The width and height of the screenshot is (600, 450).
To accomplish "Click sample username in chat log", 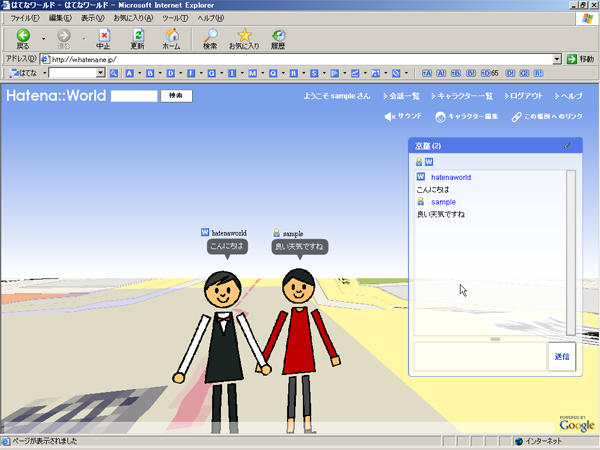I will coord(443,202).
